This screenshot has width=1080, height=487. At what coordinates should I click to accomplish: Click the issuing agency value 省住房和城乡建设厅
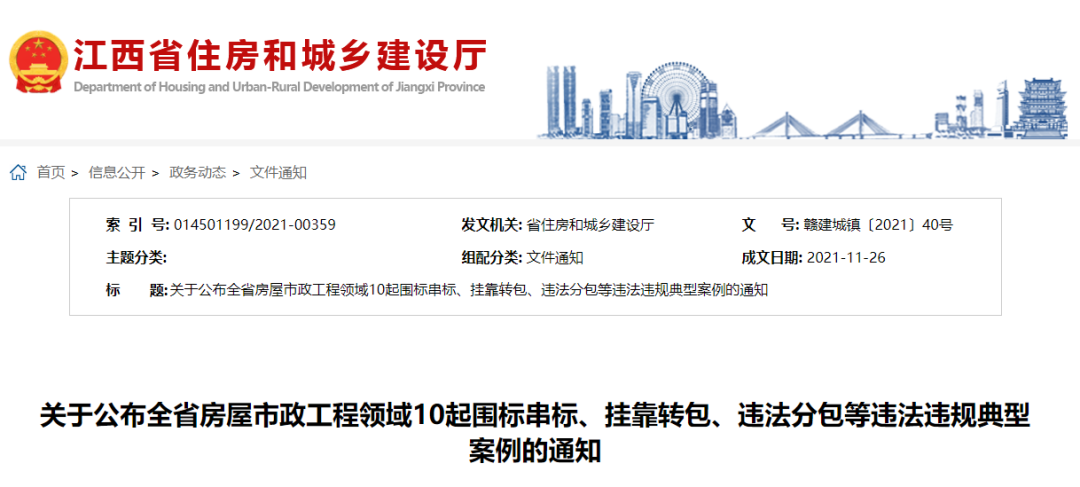589,225
